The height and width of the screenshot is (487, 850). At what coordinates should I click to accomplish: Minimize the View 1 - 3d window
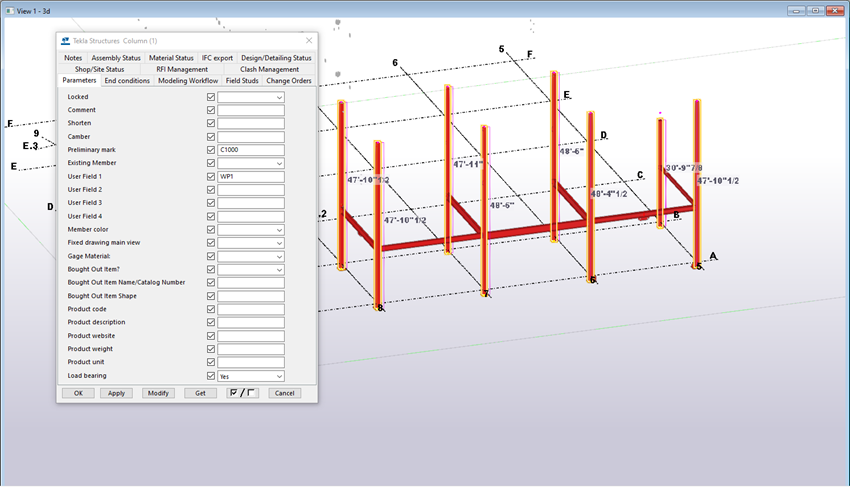[798, 9]
